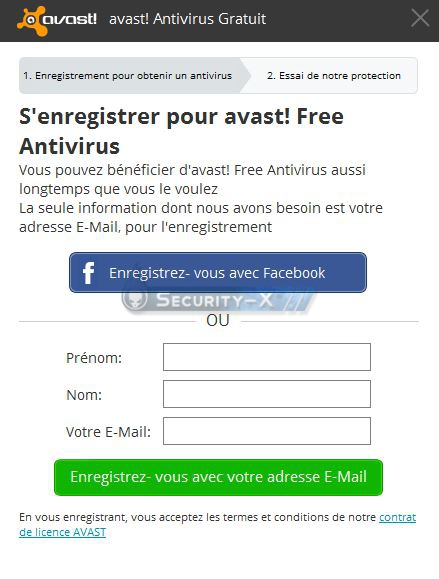Viewport: 439px width, 579px height.
Task: Click the 'OU' separator label
Action: click(218, 321)
